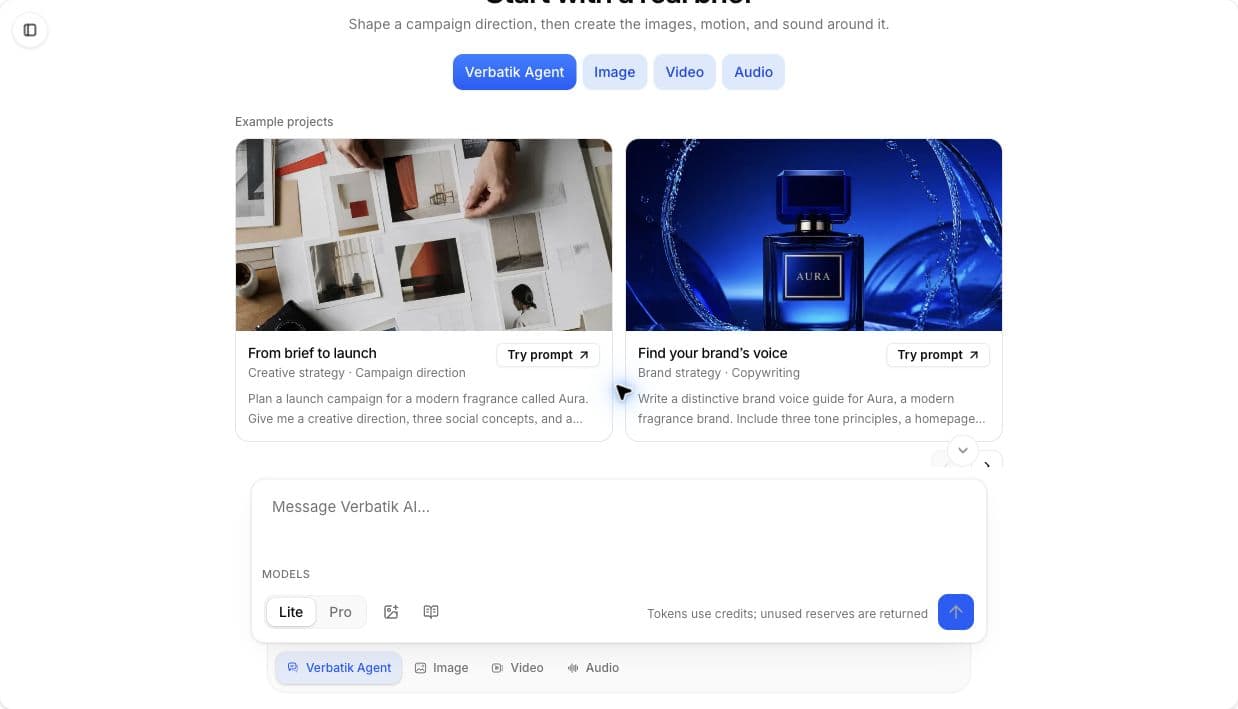This screenshot has height=709, width=1238.
Task: Click the MODELS label
Action: tap(286, 574)
